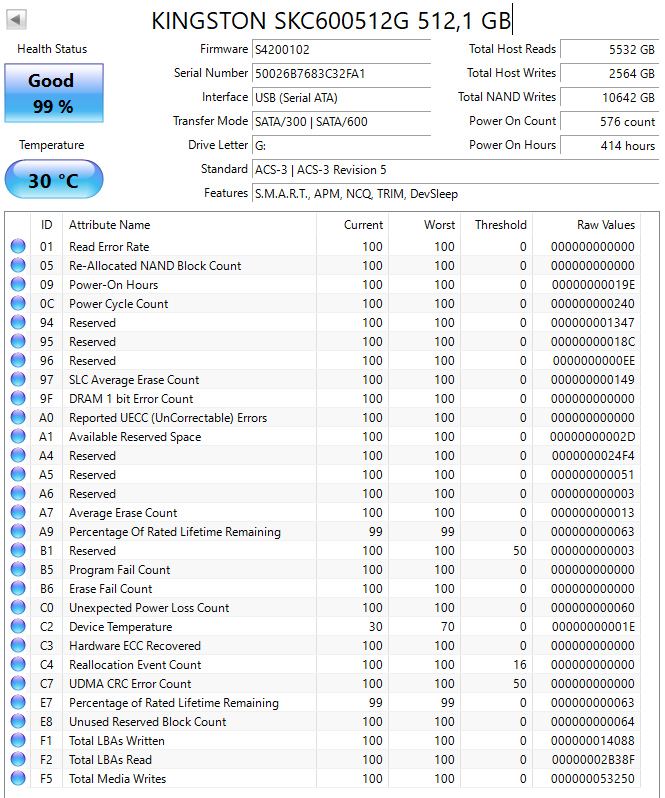Click the Total Host Reads value box
Screen dimensions: 665x798
click(609, 49)
